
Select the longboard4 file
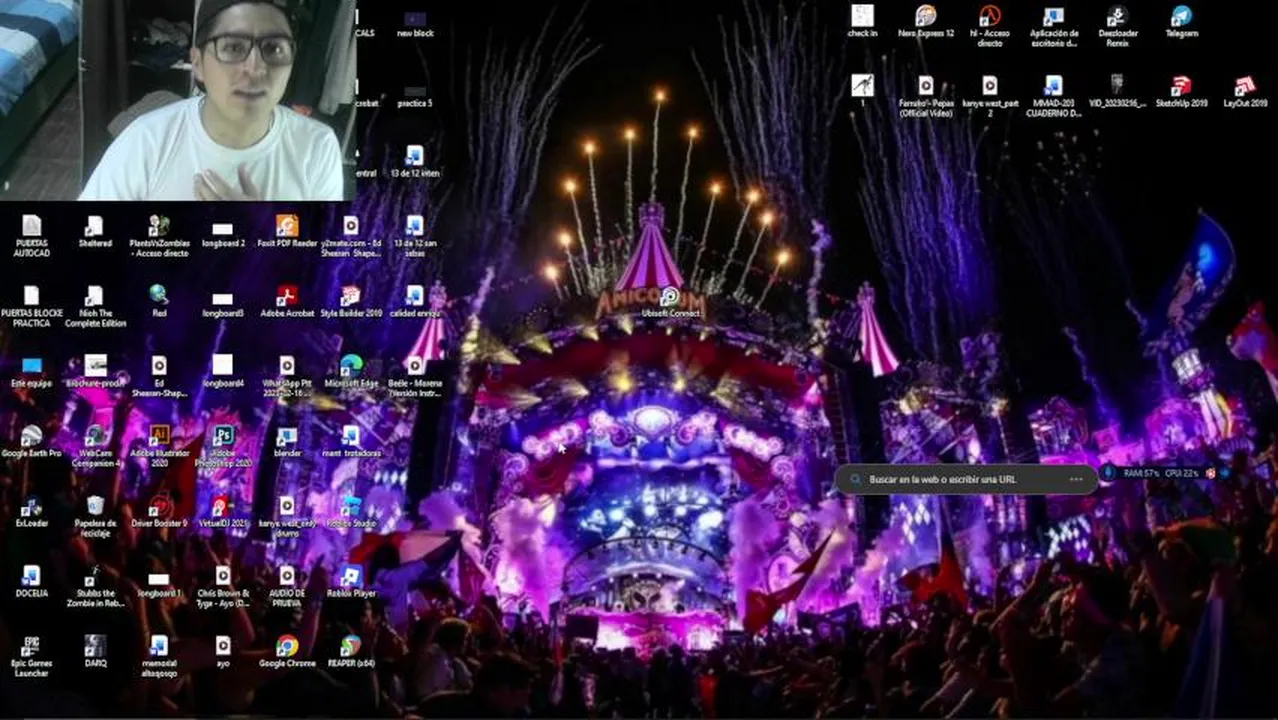[x=223, y=371]
